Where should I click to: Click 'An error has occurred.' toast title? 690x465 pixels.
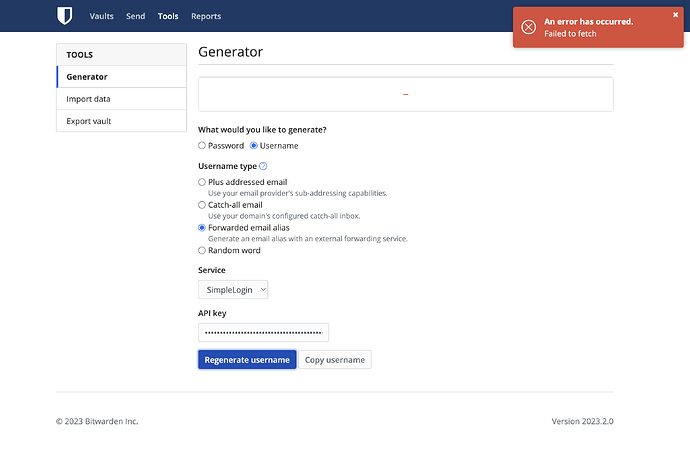(589, 22)
